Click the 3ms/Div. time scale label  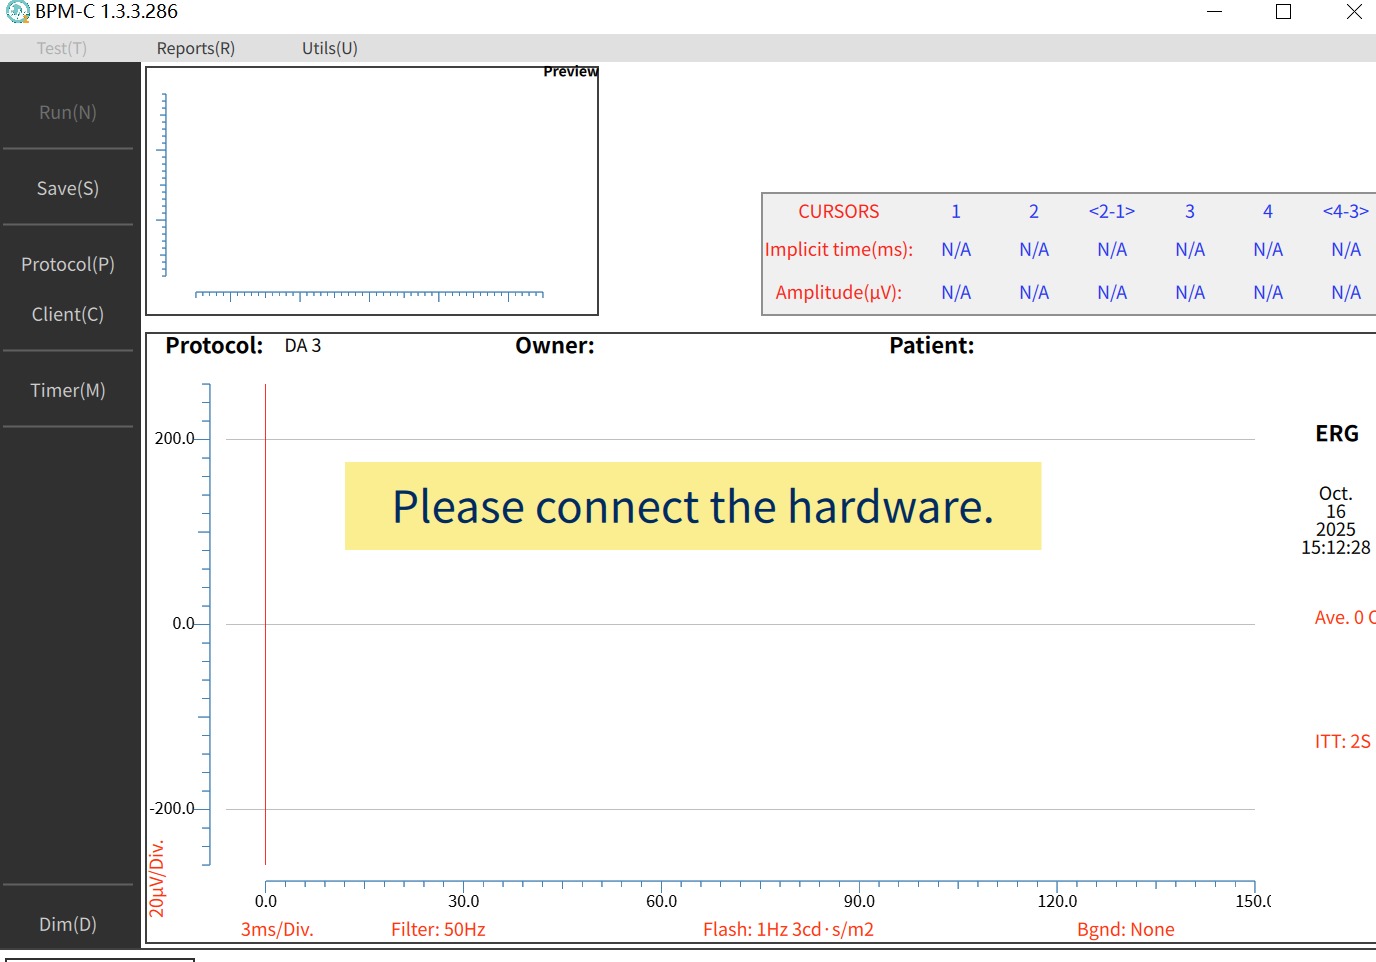277,929
